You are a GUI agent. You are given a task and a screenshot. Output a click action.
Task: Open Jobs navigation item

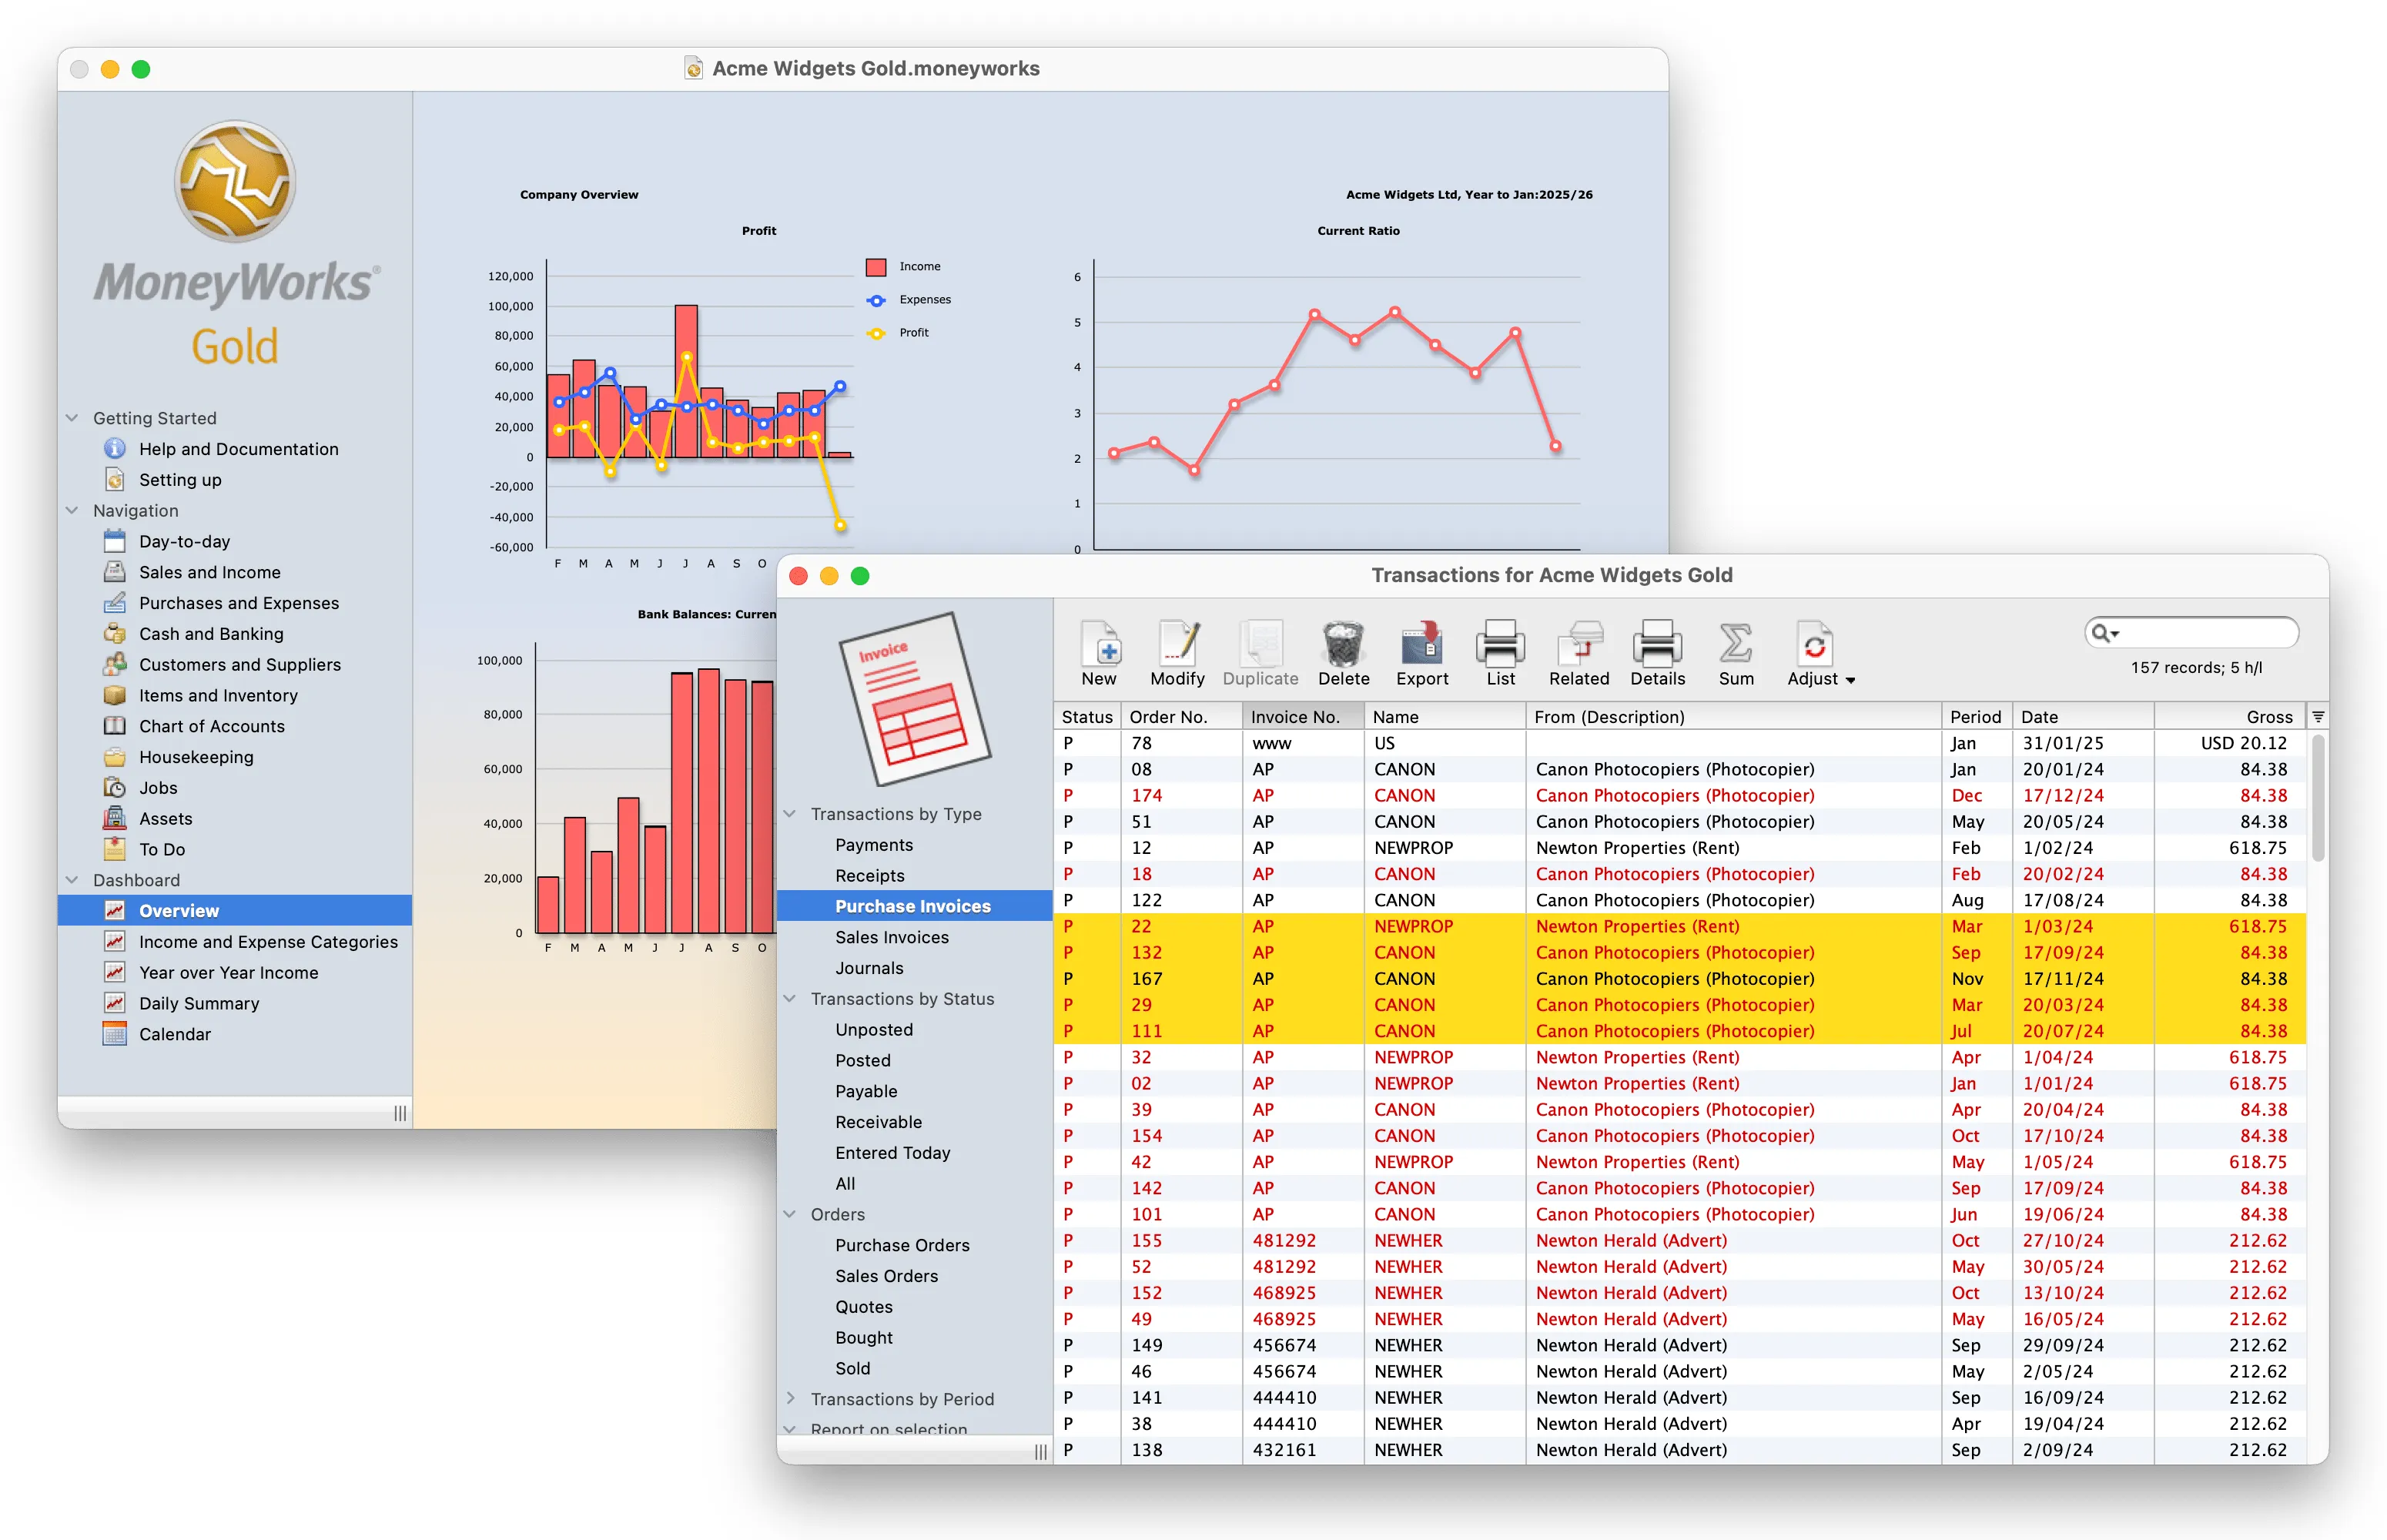coord(158,788)
